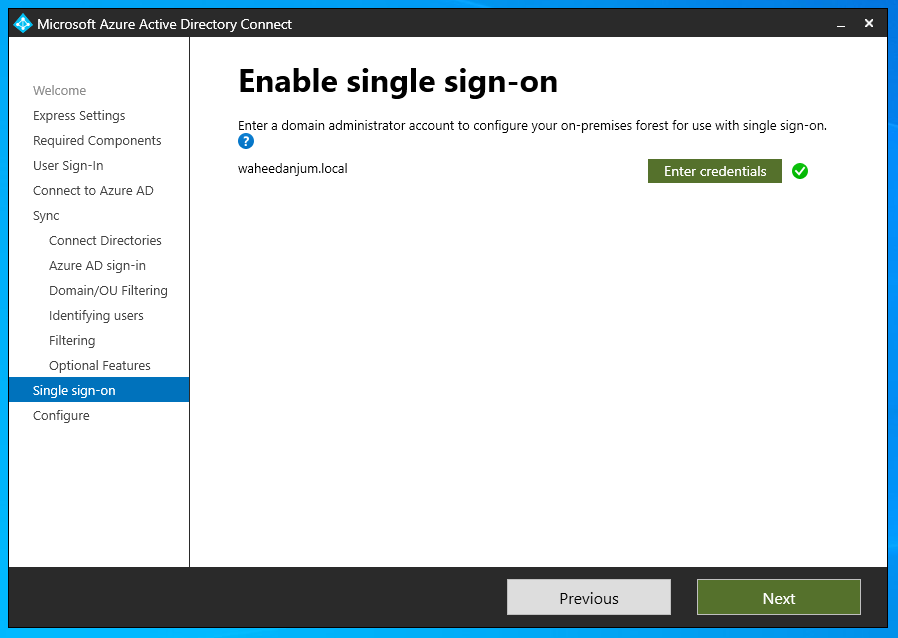Click the blue help question mark icon
The width and height of the screenshot is (898, 638).
click(x=246, y=141)
